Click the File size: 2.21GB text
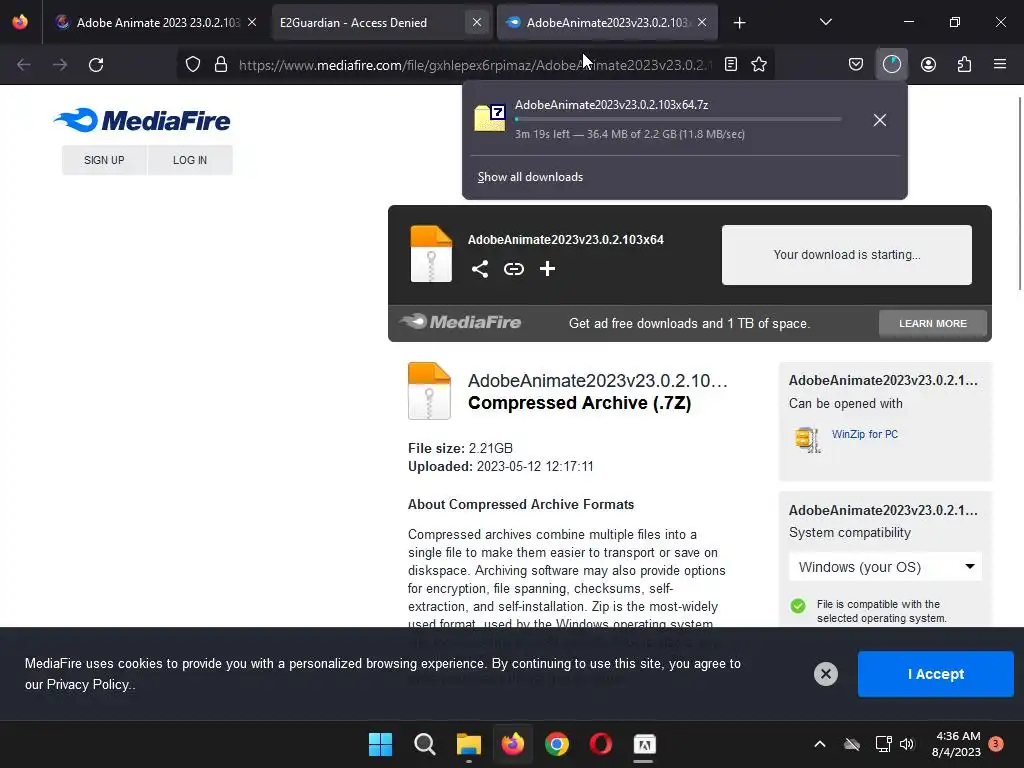 pyautogui.click(x=460, y=448)
